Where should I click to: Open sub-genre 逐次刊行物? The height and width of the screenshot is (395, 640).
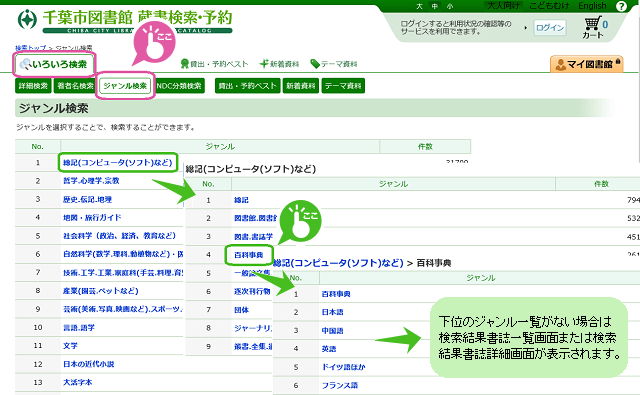coord(252,291)
